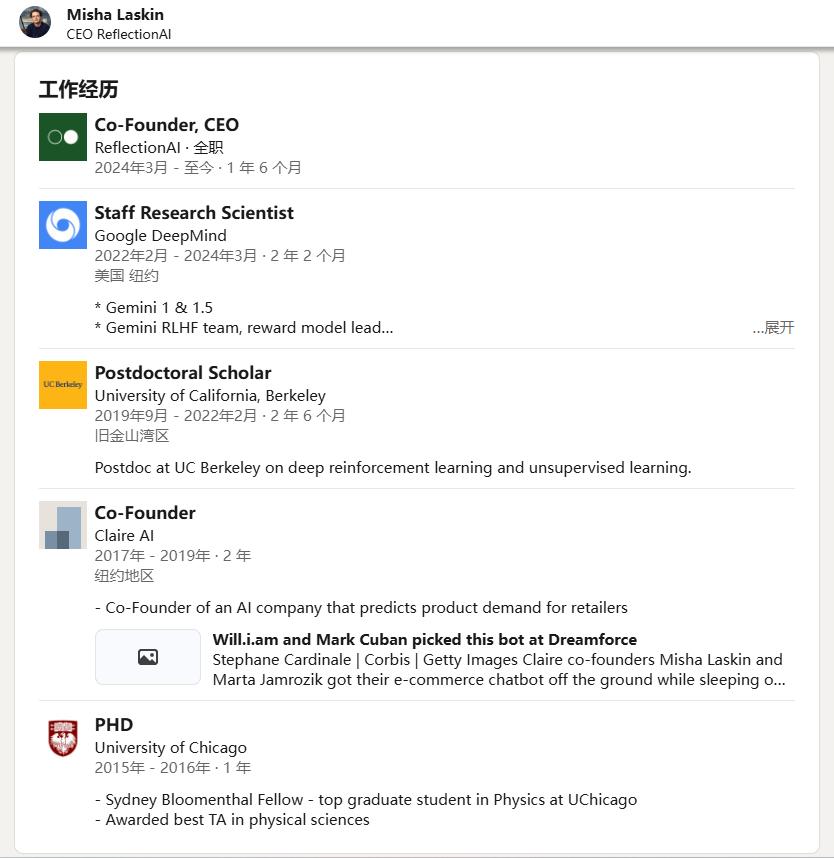
Task: Click the Staff Research Scientist title
Action: 194,213
